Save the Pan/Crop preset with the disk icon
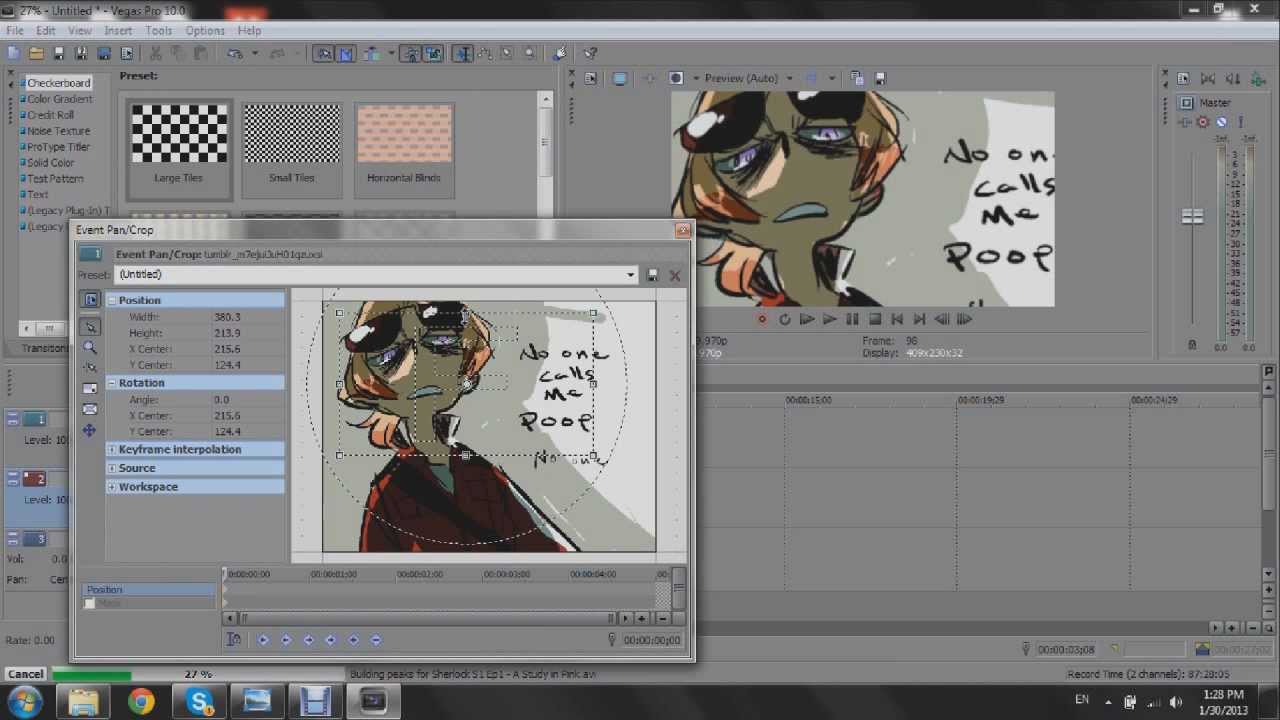Image resolution: width=1280 pixels, height=720 pixels. 653,275
